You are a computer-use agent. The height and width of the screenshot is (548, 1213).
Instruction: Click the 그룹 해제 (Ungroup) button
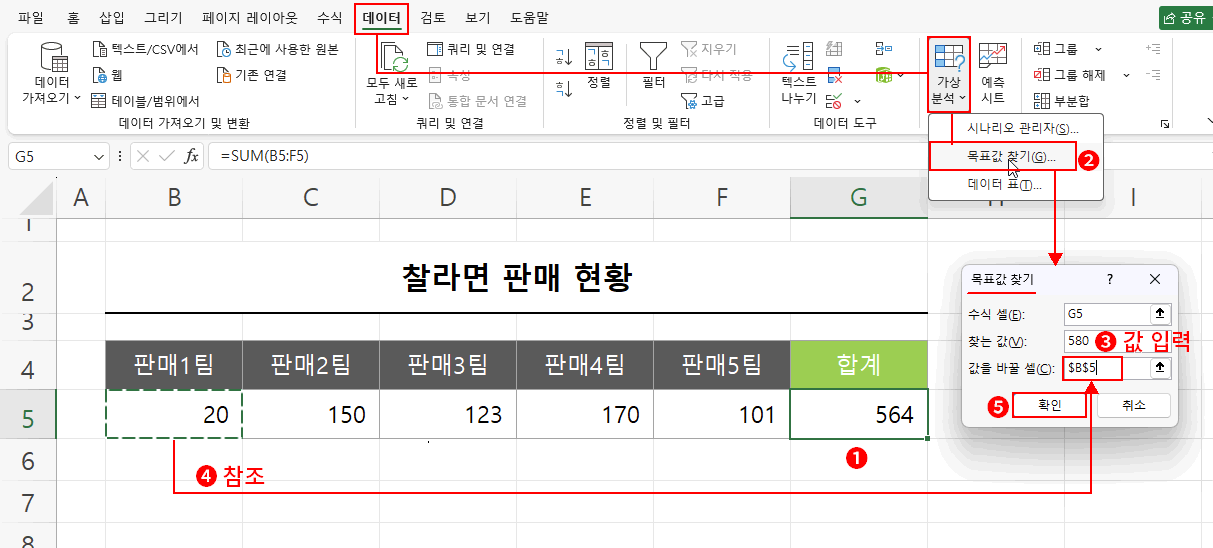(x=1070, y=75)
